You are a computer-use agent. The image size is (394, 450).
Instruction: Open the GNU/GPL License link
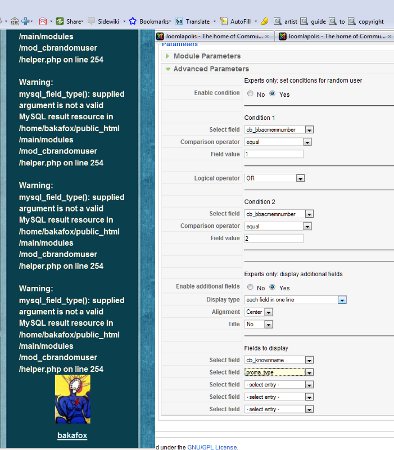pos(212,447)
